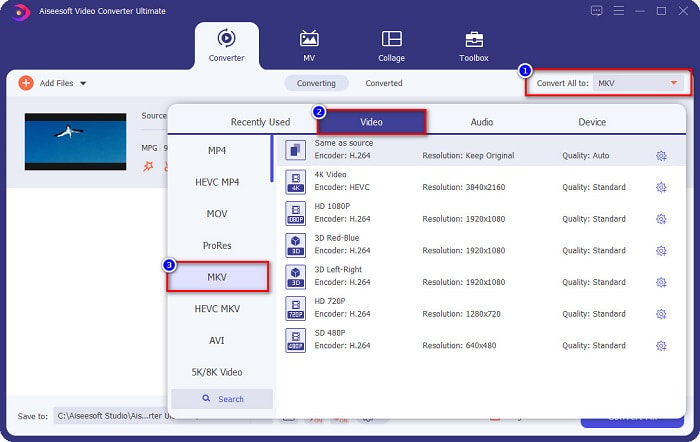Open settings gear for HD 1080P preset
The height and width of the screenshot is (442, 700).
(x=661, y=219)
